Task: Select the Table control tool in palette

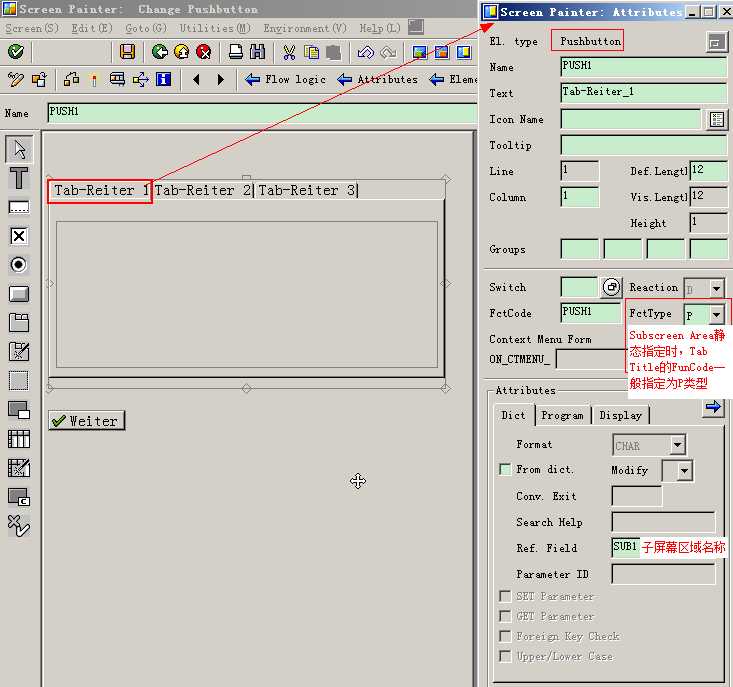Action: pyautogui.click(x=18, y=439)
